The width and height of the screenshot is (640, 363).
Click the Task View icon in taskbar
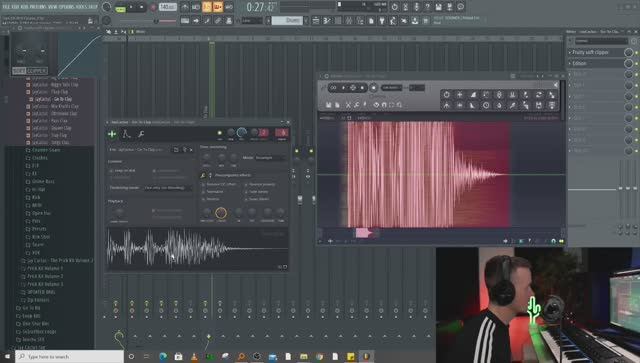(x=147, y=356)
